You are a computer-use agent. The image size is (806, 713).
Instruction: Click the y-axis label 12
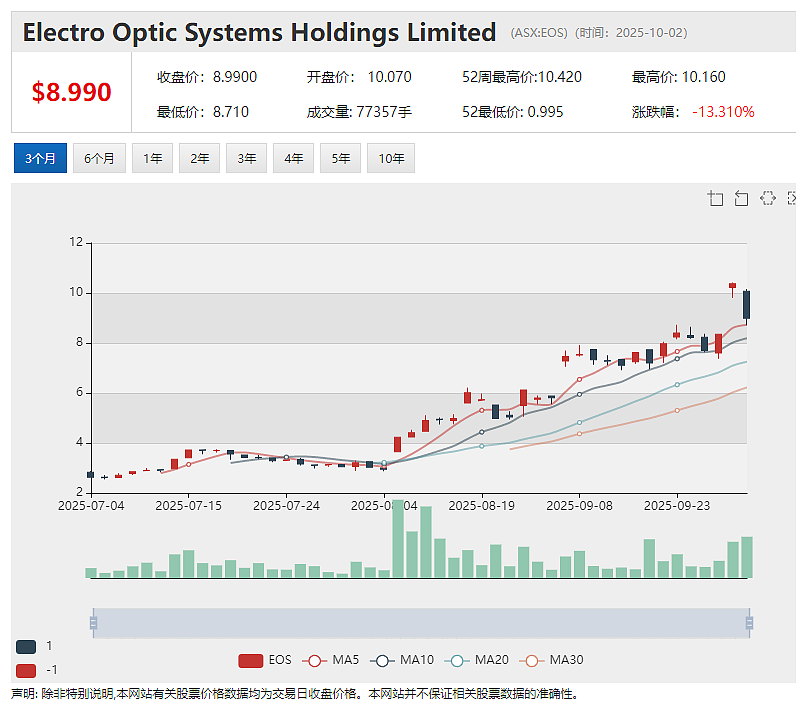click(x=76, y=242)
